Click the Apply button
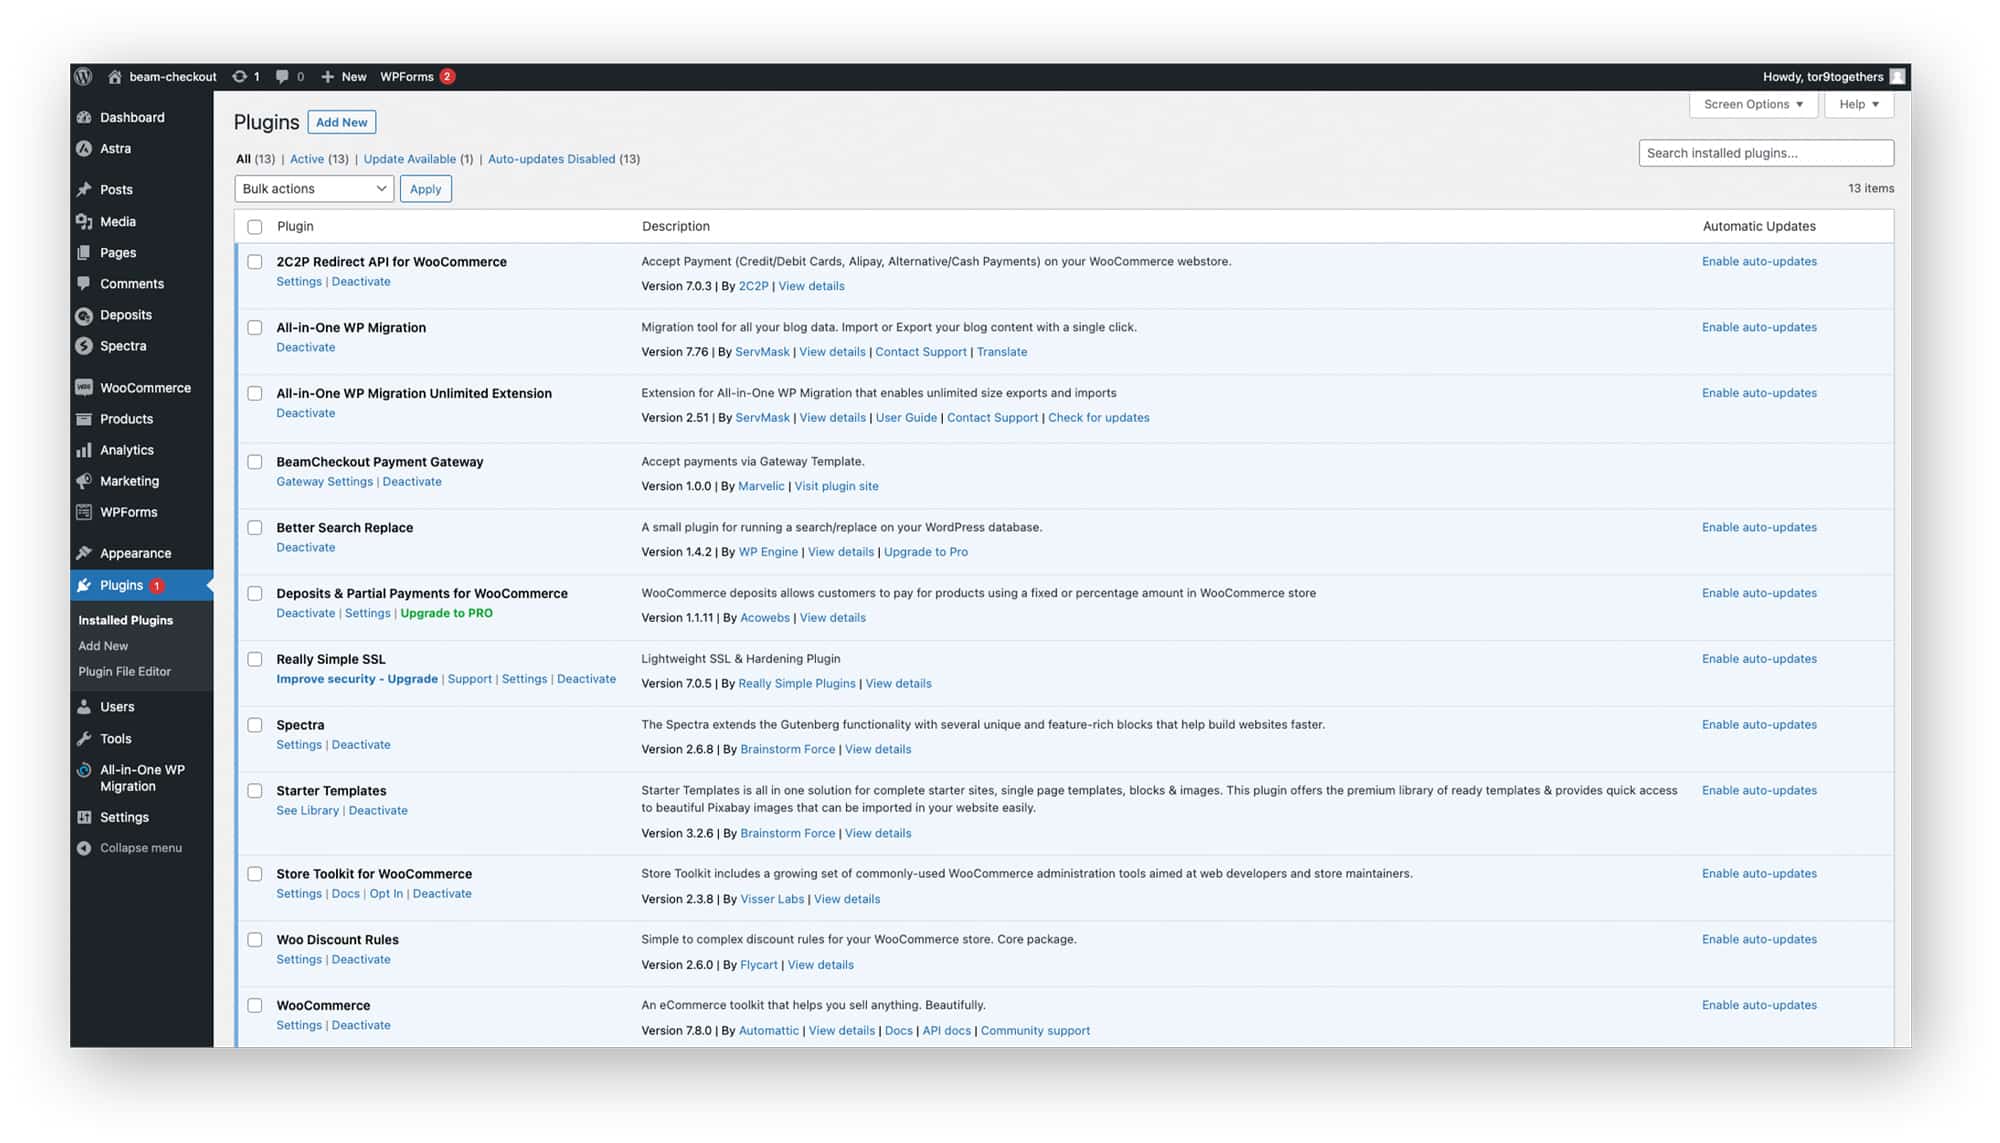The image size is (2000, 1143). 426,188
